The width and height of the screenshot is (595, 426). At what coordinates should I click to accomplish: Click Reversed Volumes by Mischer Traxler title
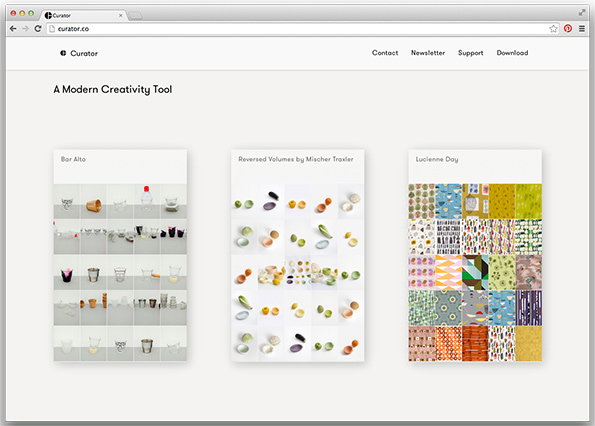click(296, 159)
